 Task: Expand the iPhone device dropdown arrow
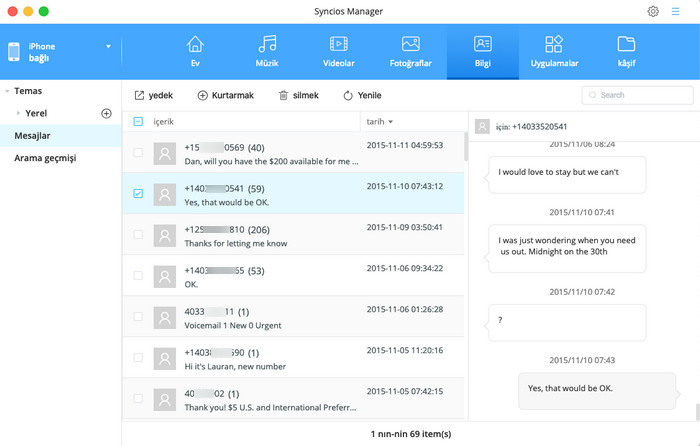pyautogui.click(x=108, y=46)
